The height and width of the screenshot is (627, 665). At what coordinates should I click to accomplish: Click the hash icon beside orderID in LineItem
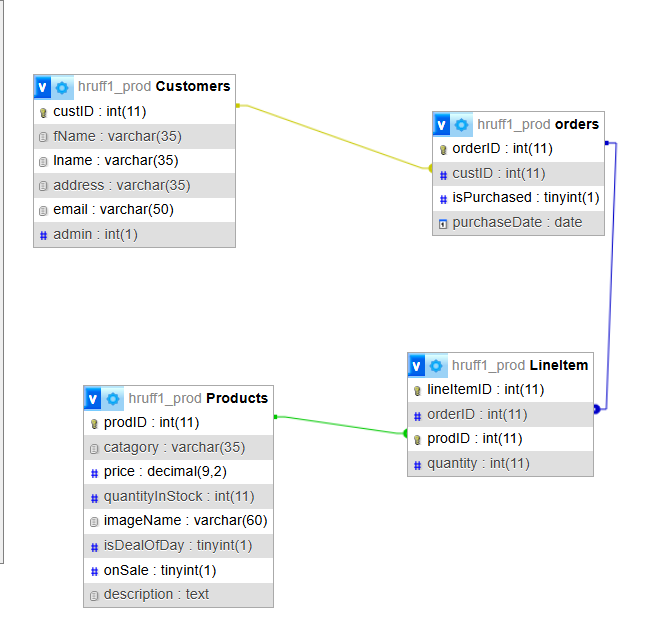[417, 416]
